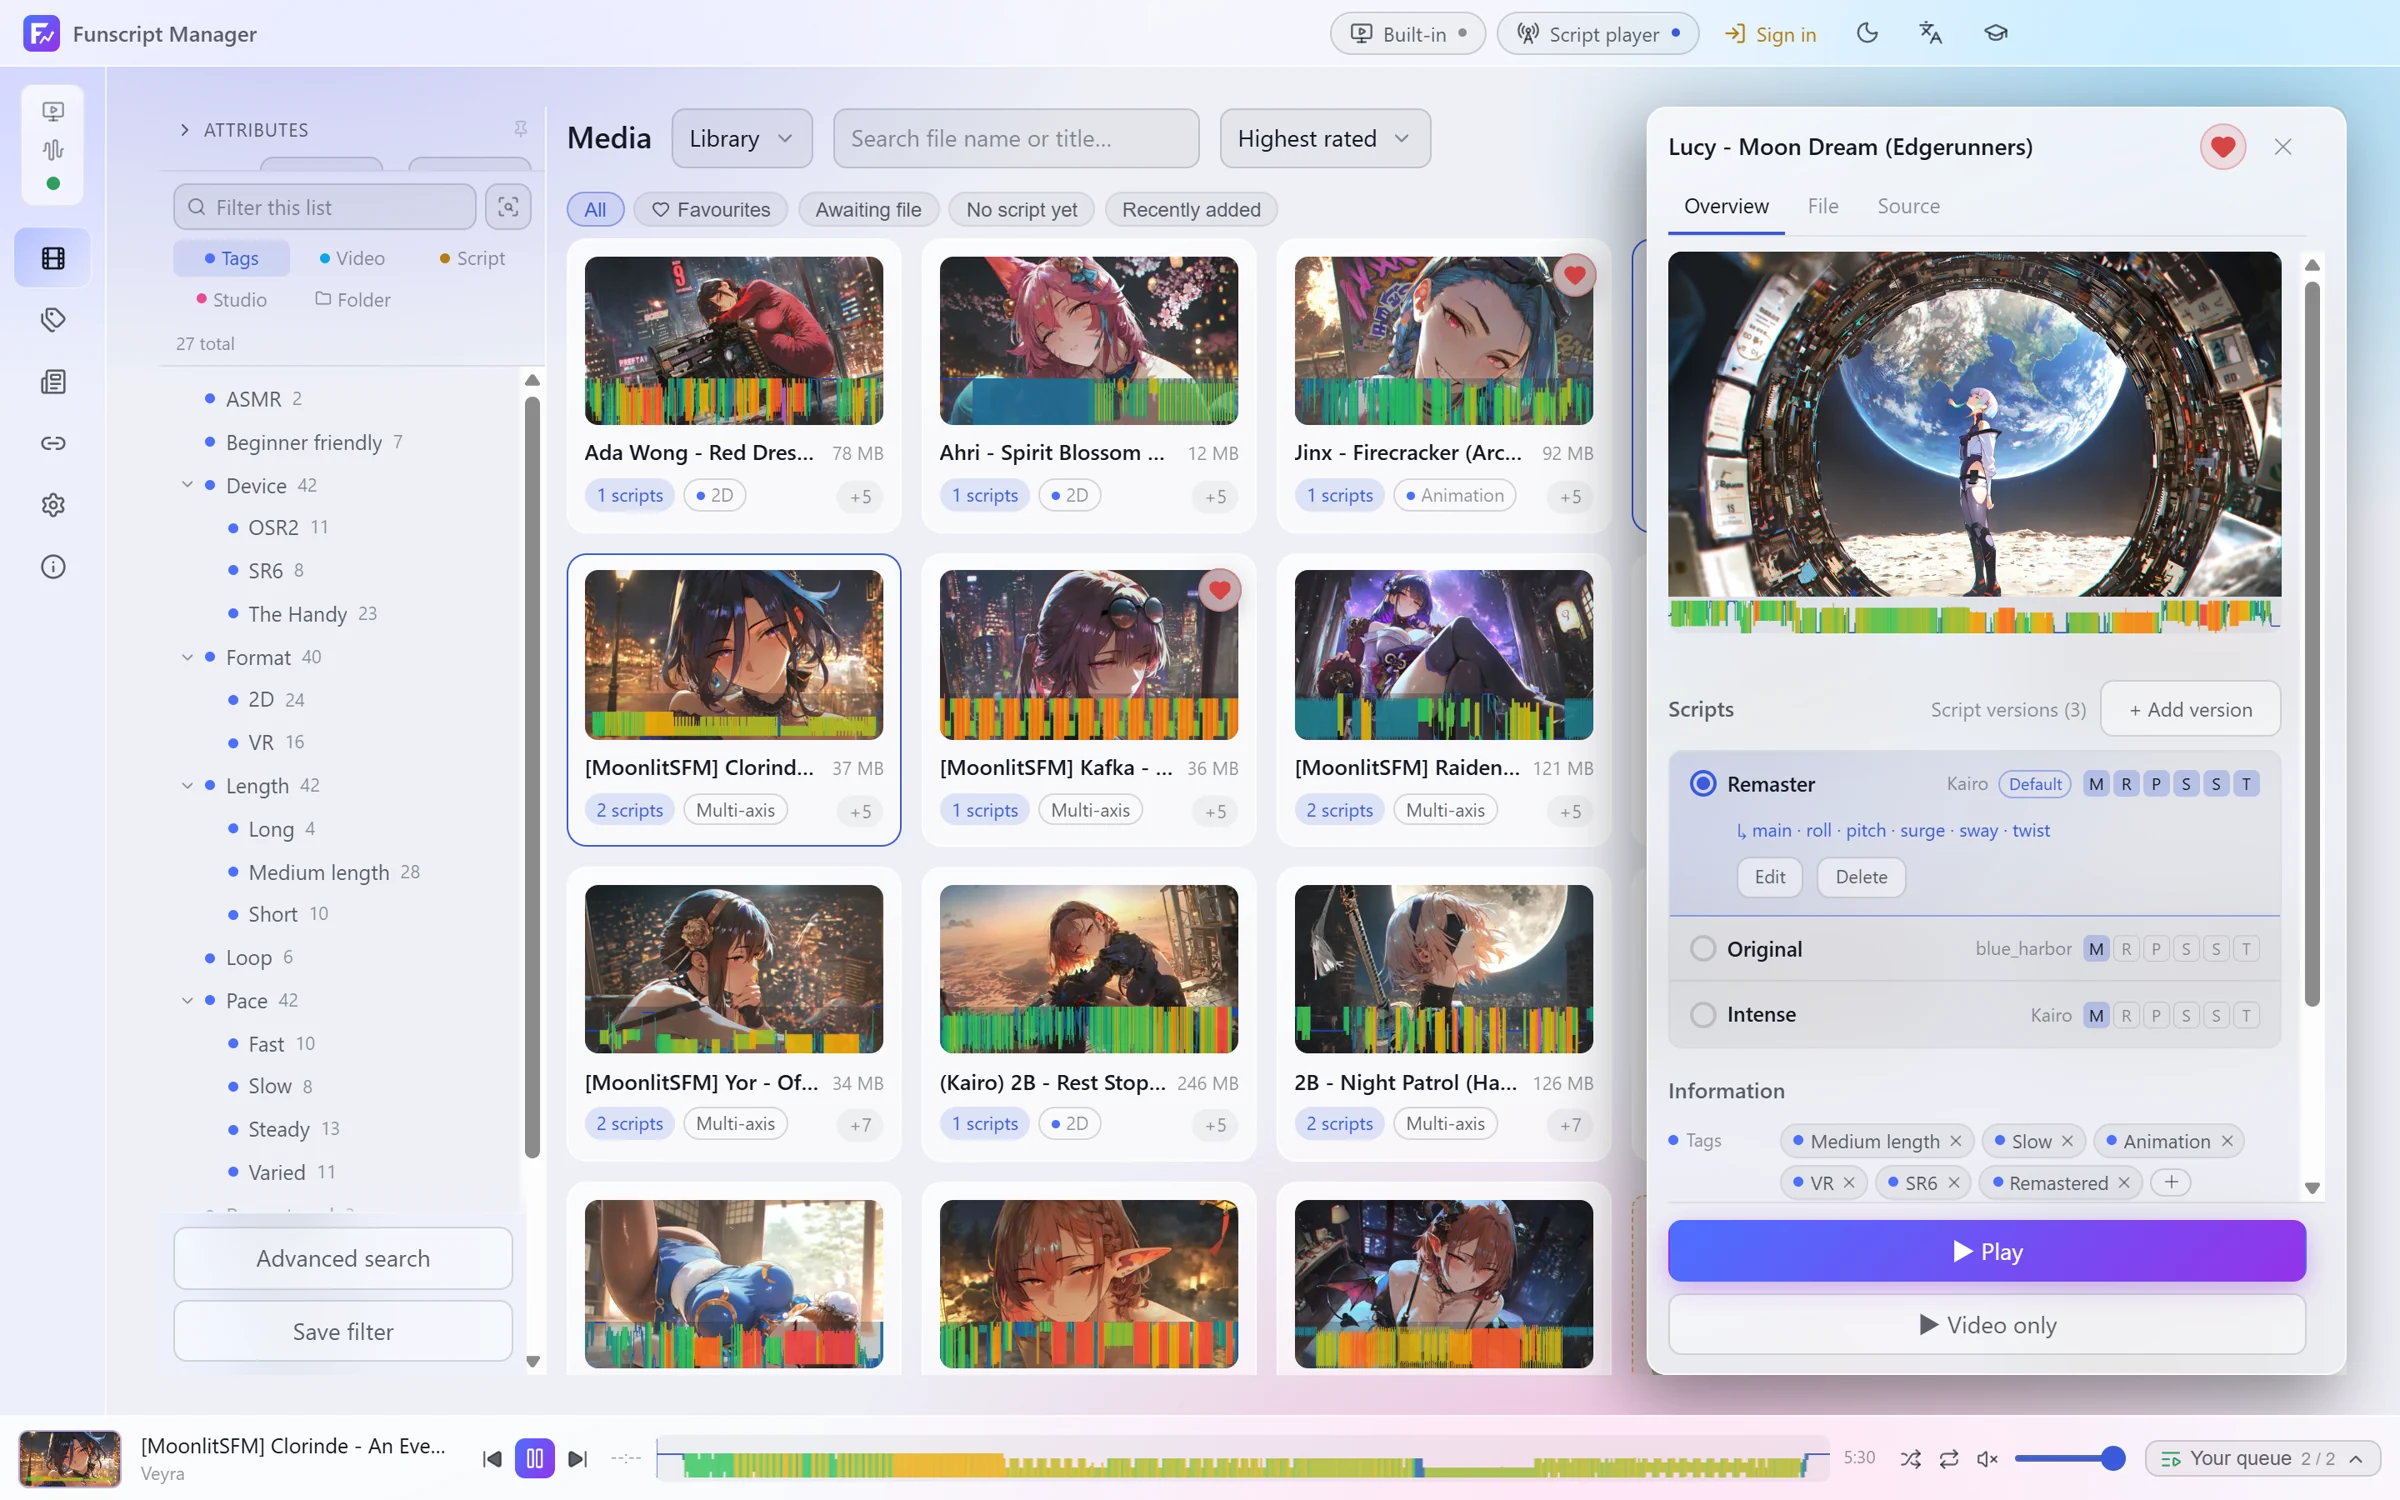Remove the Medium length tag

pyautogui.click(x=1955, y=1141)
